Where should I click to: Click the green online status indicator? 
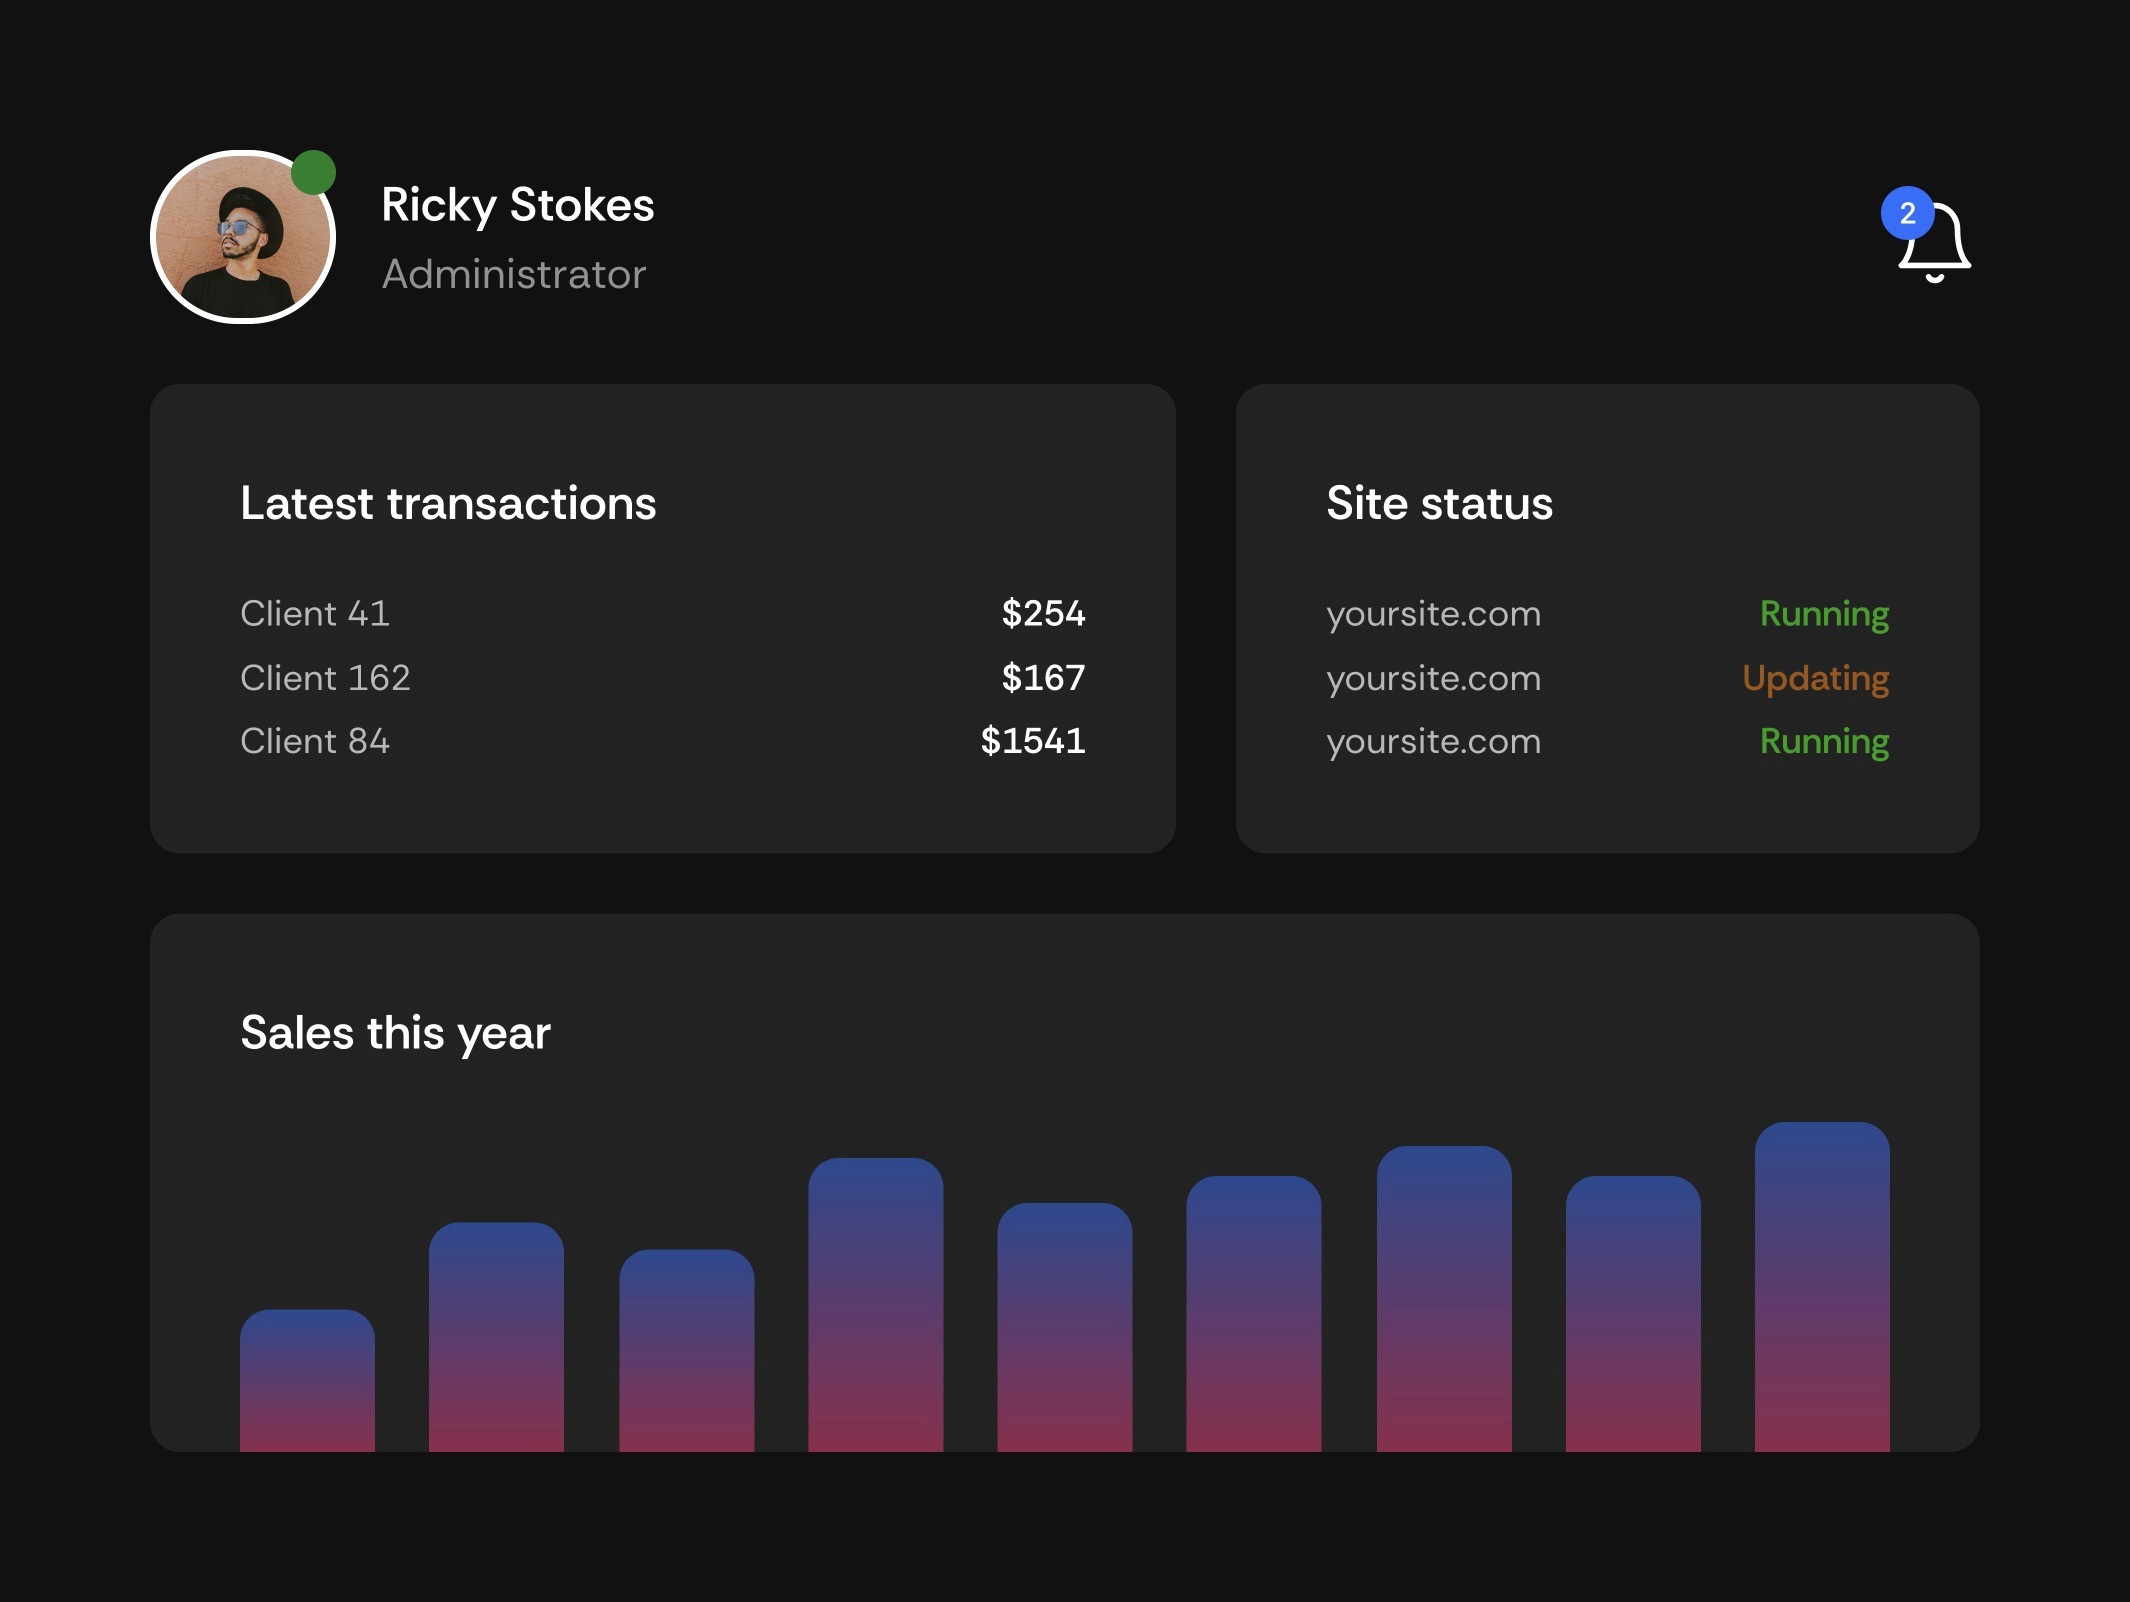(x=313, y=172)
